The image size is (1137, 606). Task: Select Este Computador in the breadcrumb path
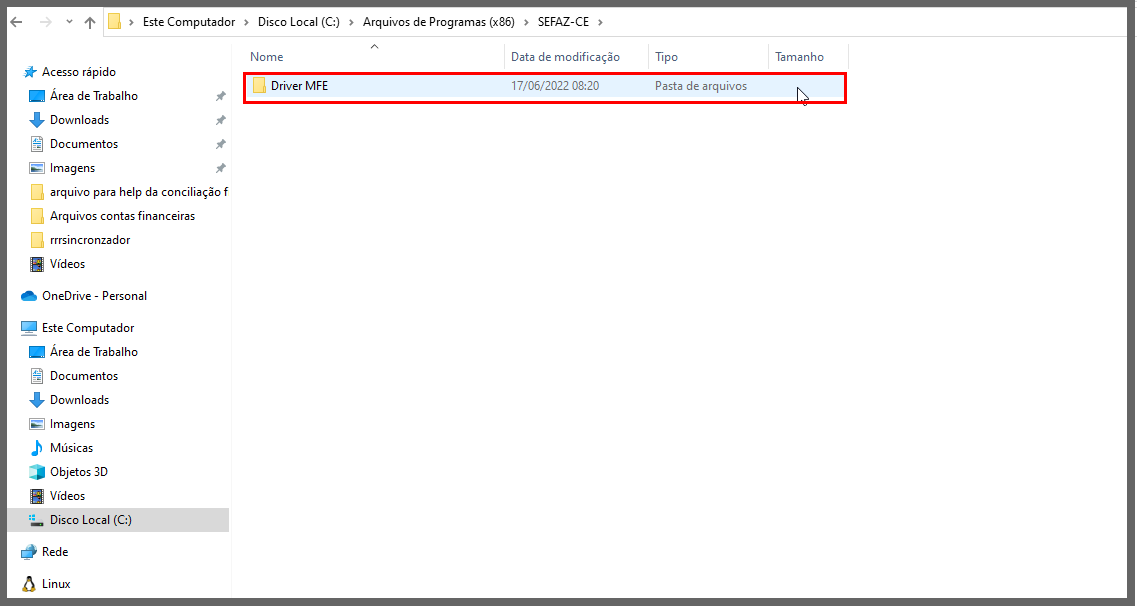[x=189, y=22]
